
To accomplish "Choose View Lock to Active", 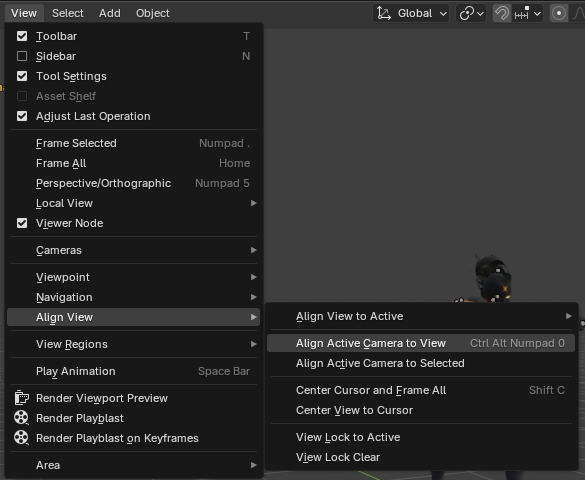I will [421, 437].
